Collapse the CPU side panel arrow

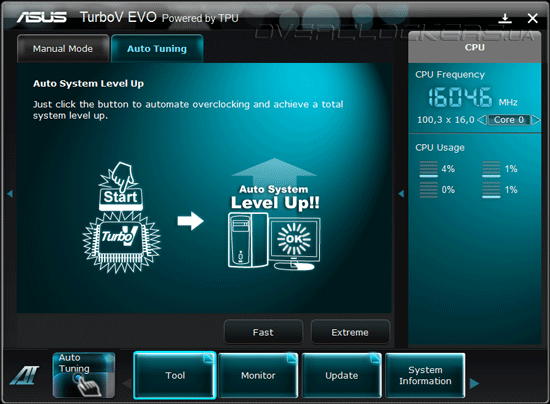401,194
